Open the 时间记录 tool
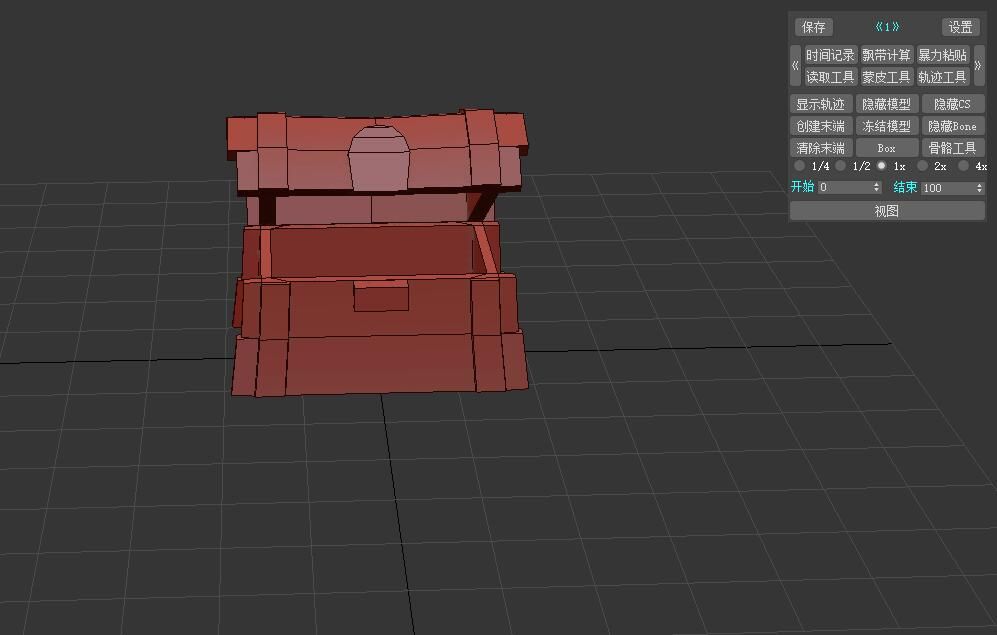Image resolution: width=997 pixels, height=635 pixels. (830, 55)
